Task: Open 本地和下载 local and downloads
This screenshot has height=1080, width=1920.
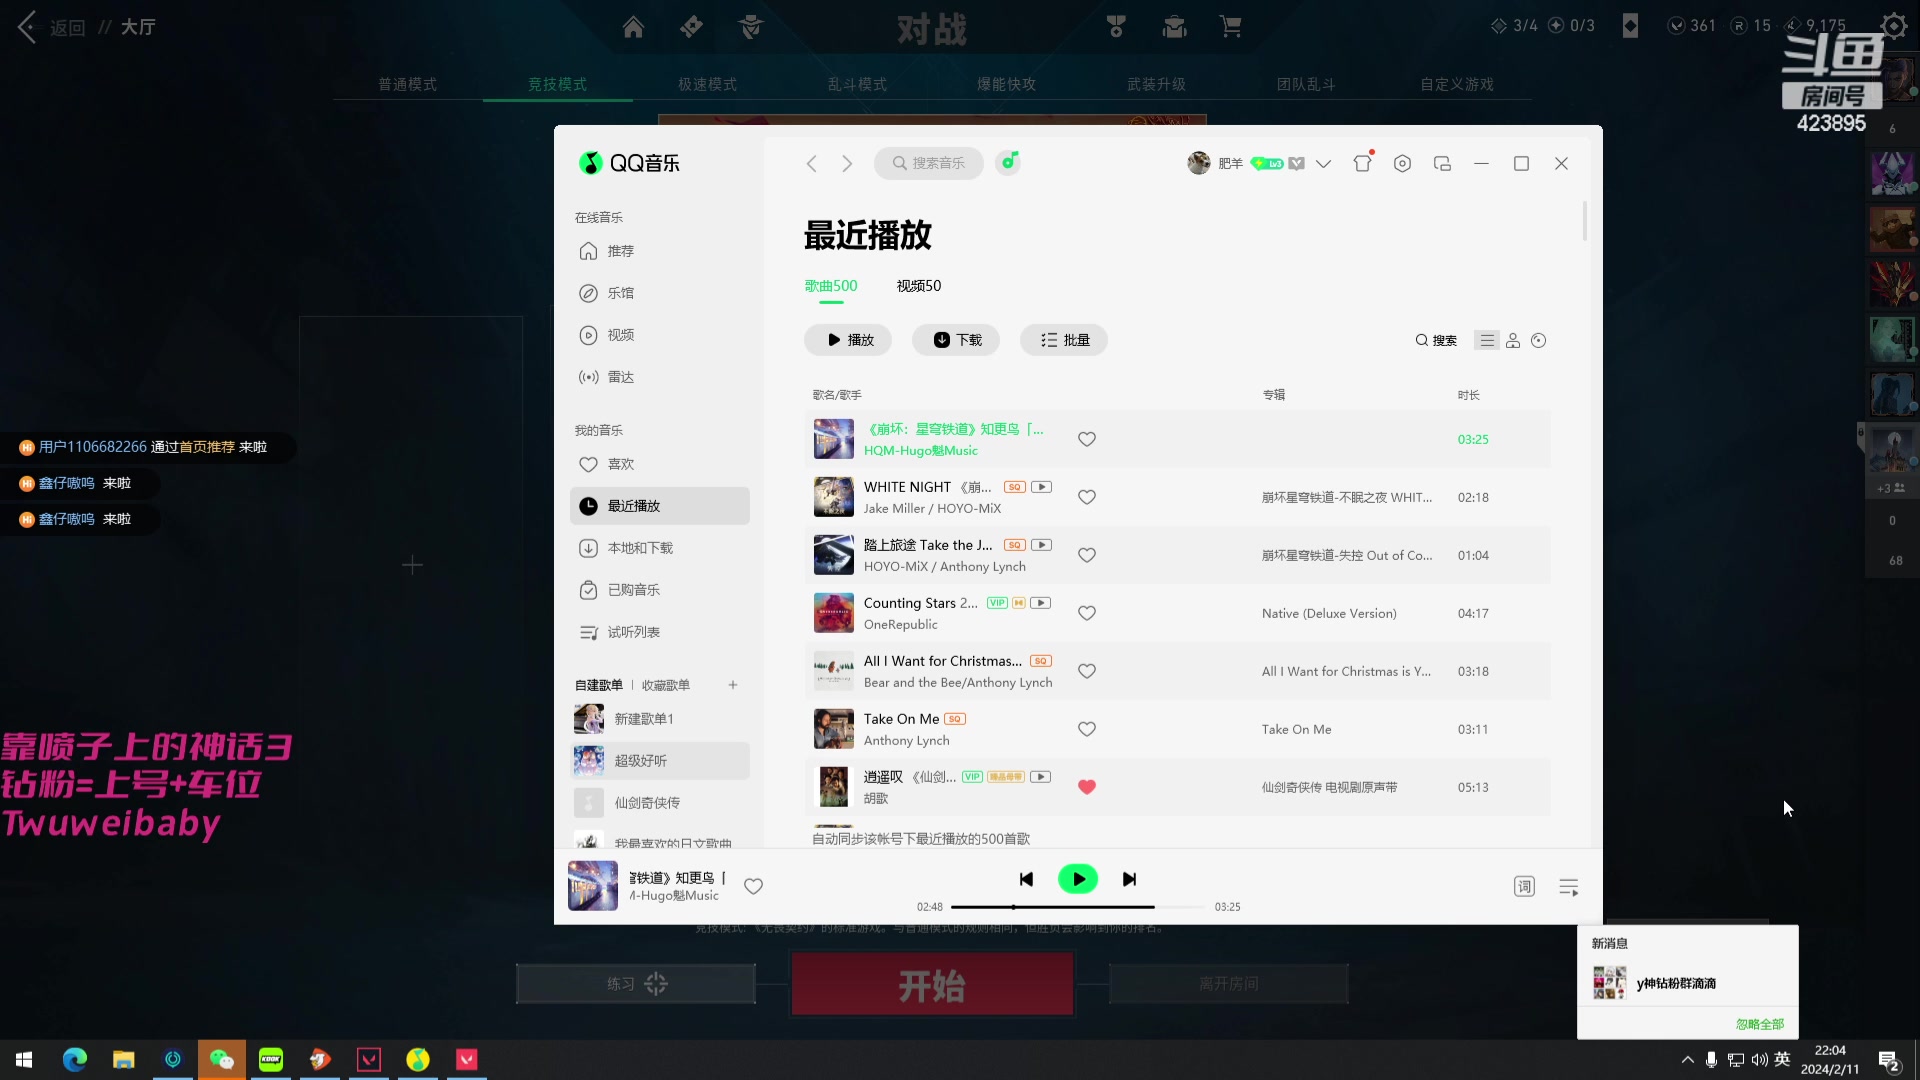Action: (x=626, y=548)
